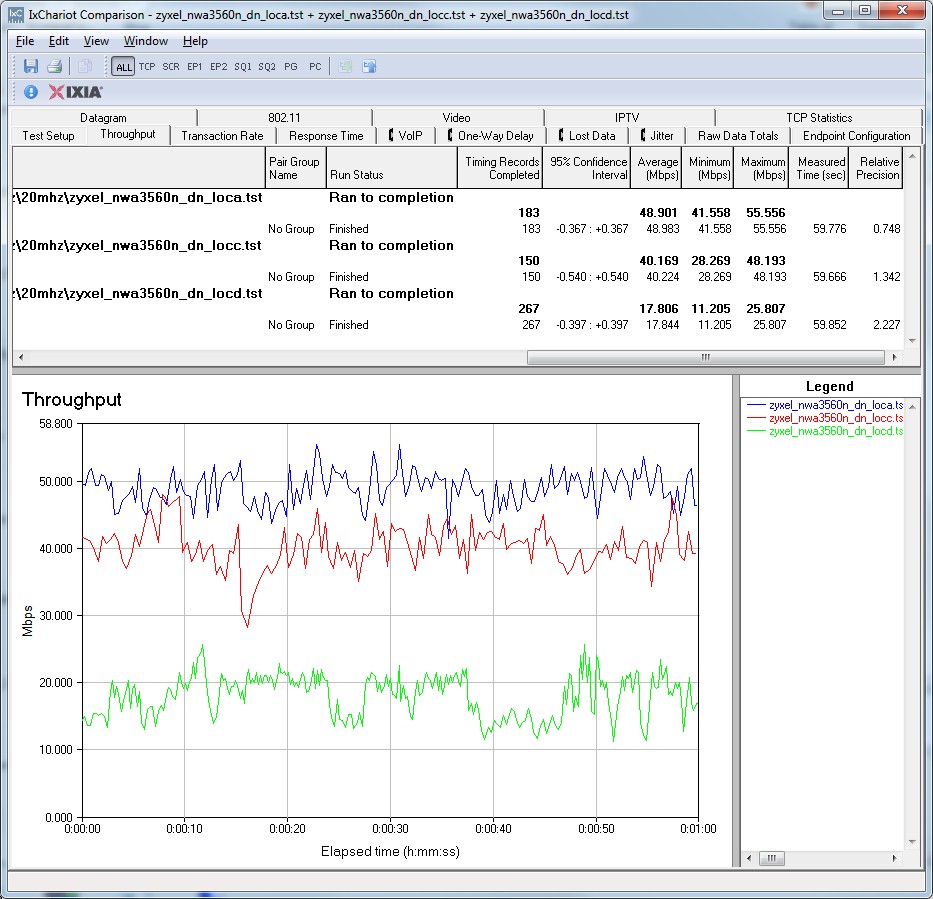Toggle the ALL filter button
This screenshot has width=933, height=899.
tap(124, 67)
